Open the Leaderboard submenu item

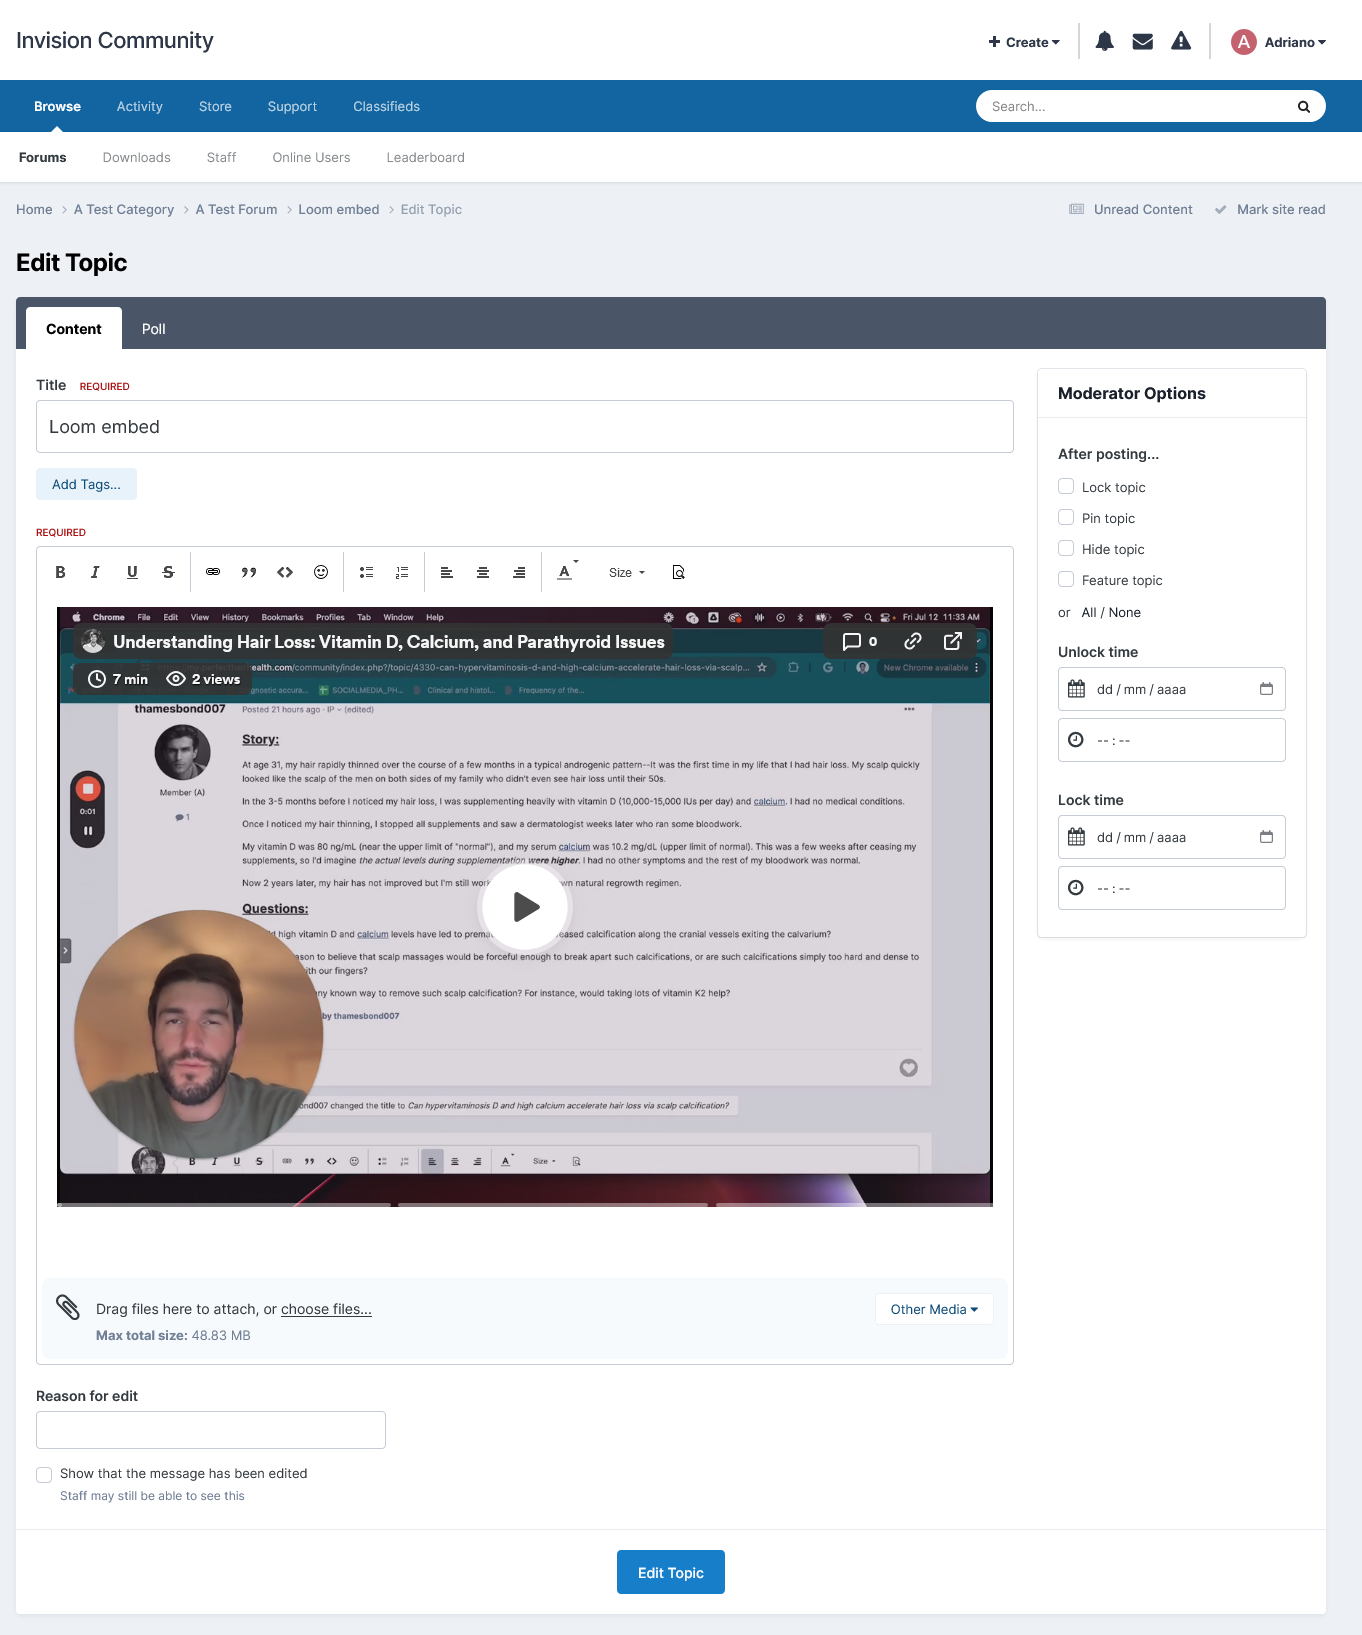click(426, 157)
